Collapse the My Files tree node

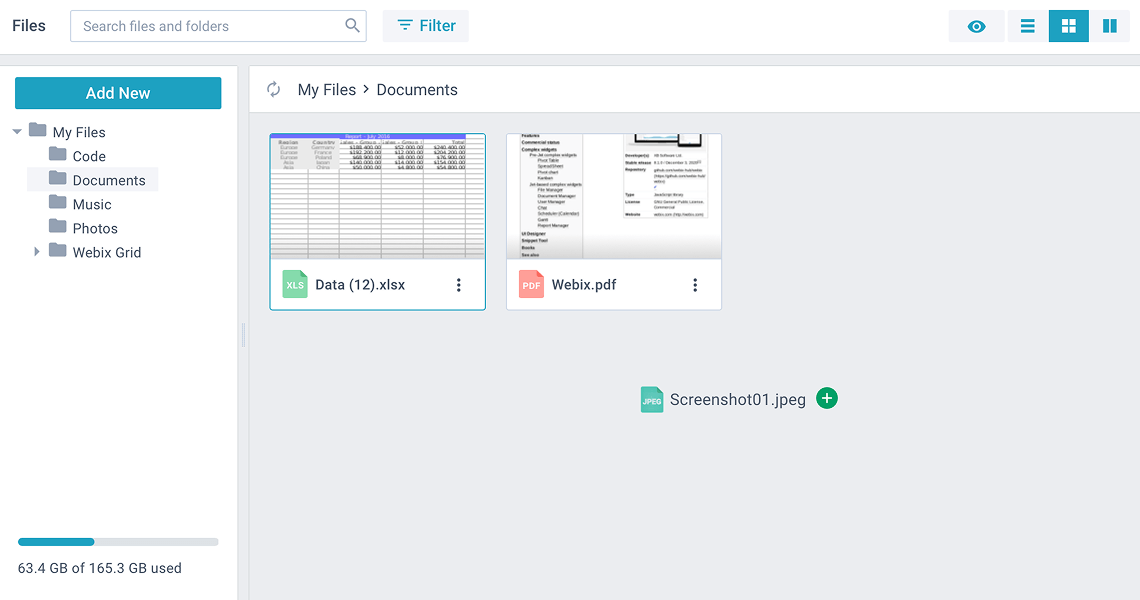tap(17, 132)
